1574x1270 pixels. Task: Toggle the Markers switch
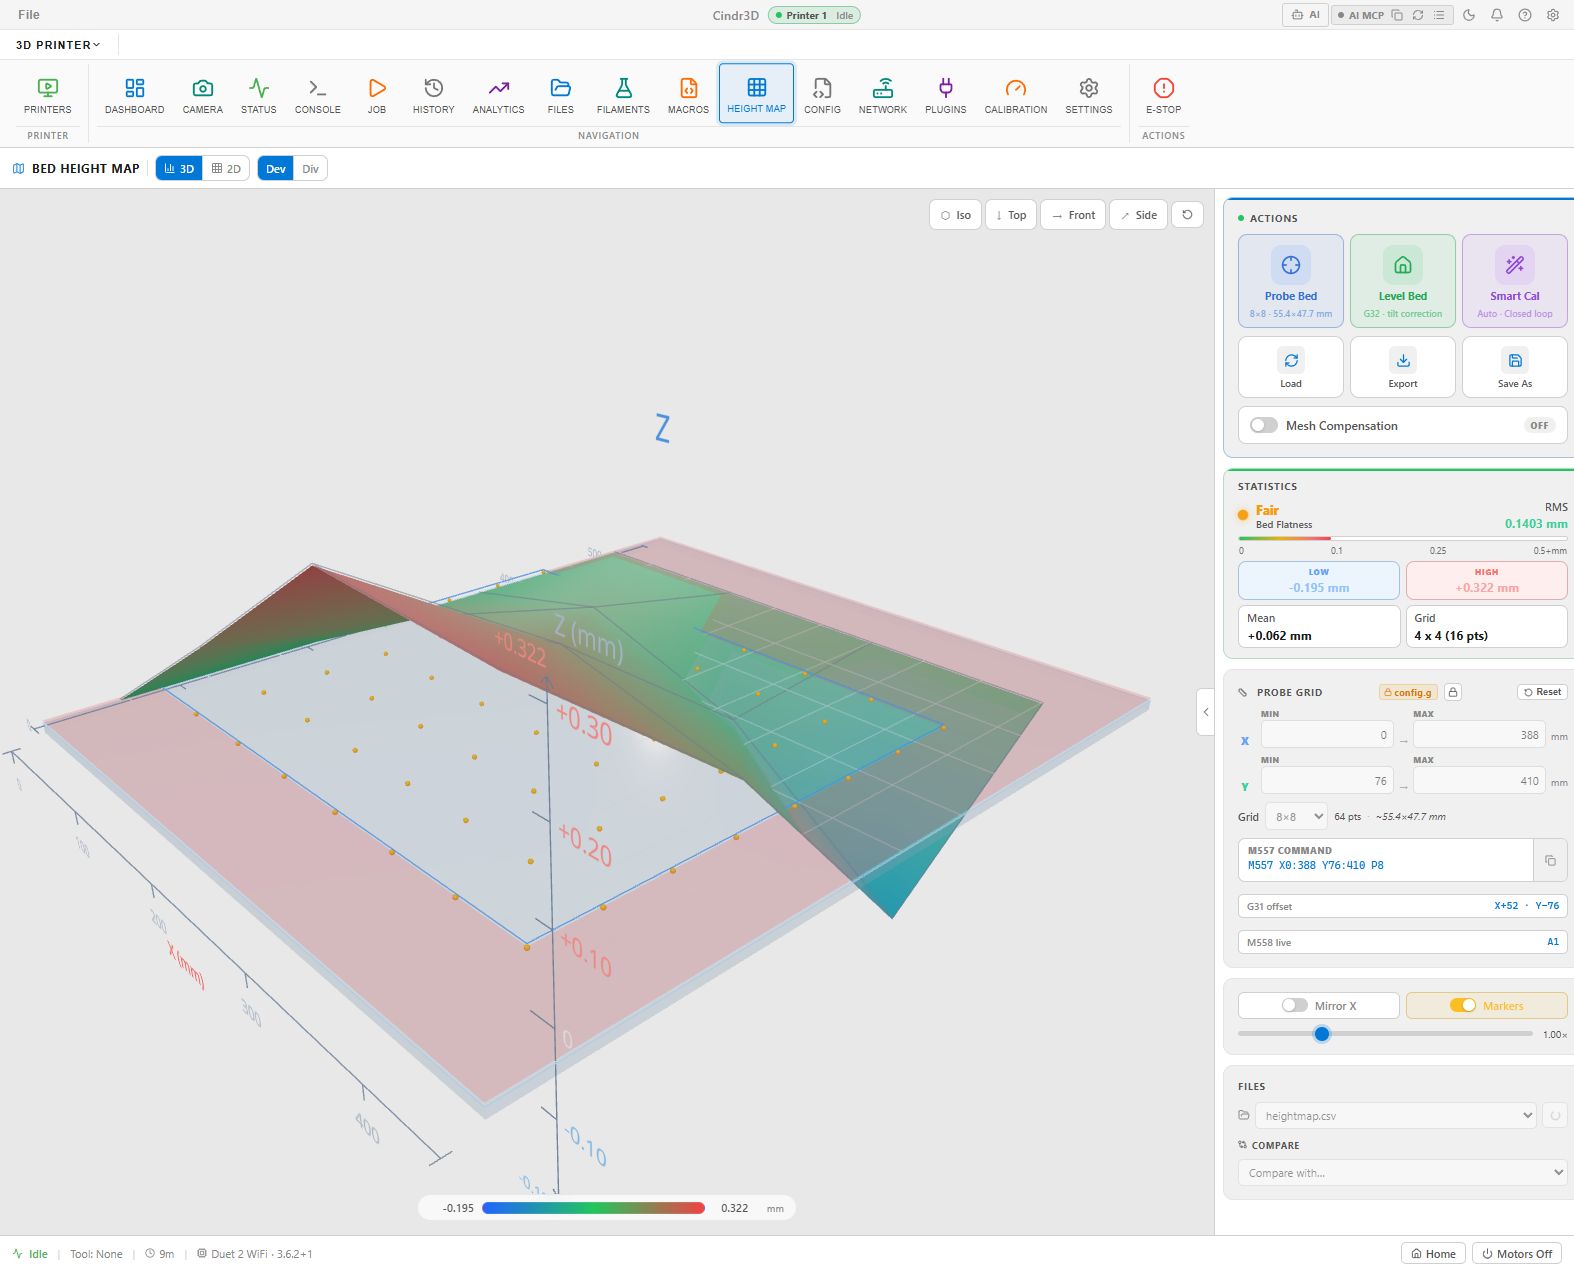pos(1463,1005)
